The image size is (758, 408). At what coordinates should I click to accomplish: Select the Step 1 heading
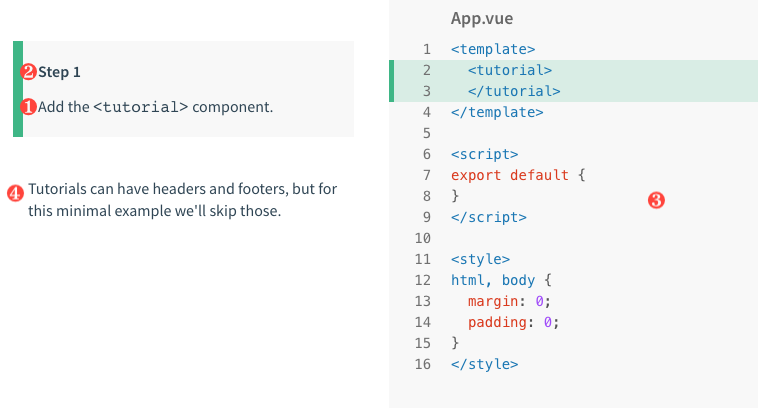click(x=59, y=72)
